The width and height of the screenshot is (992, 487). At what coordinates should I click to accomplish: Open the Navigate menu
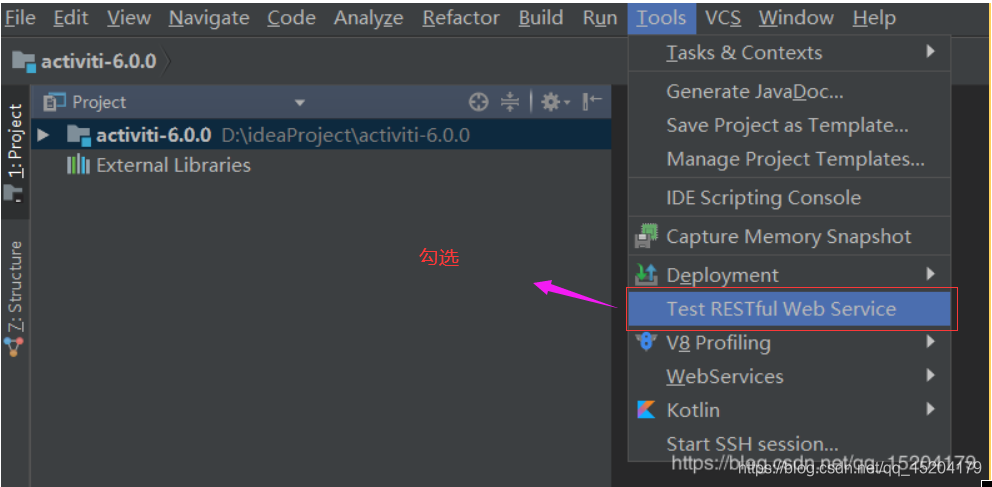pos(209,18)
